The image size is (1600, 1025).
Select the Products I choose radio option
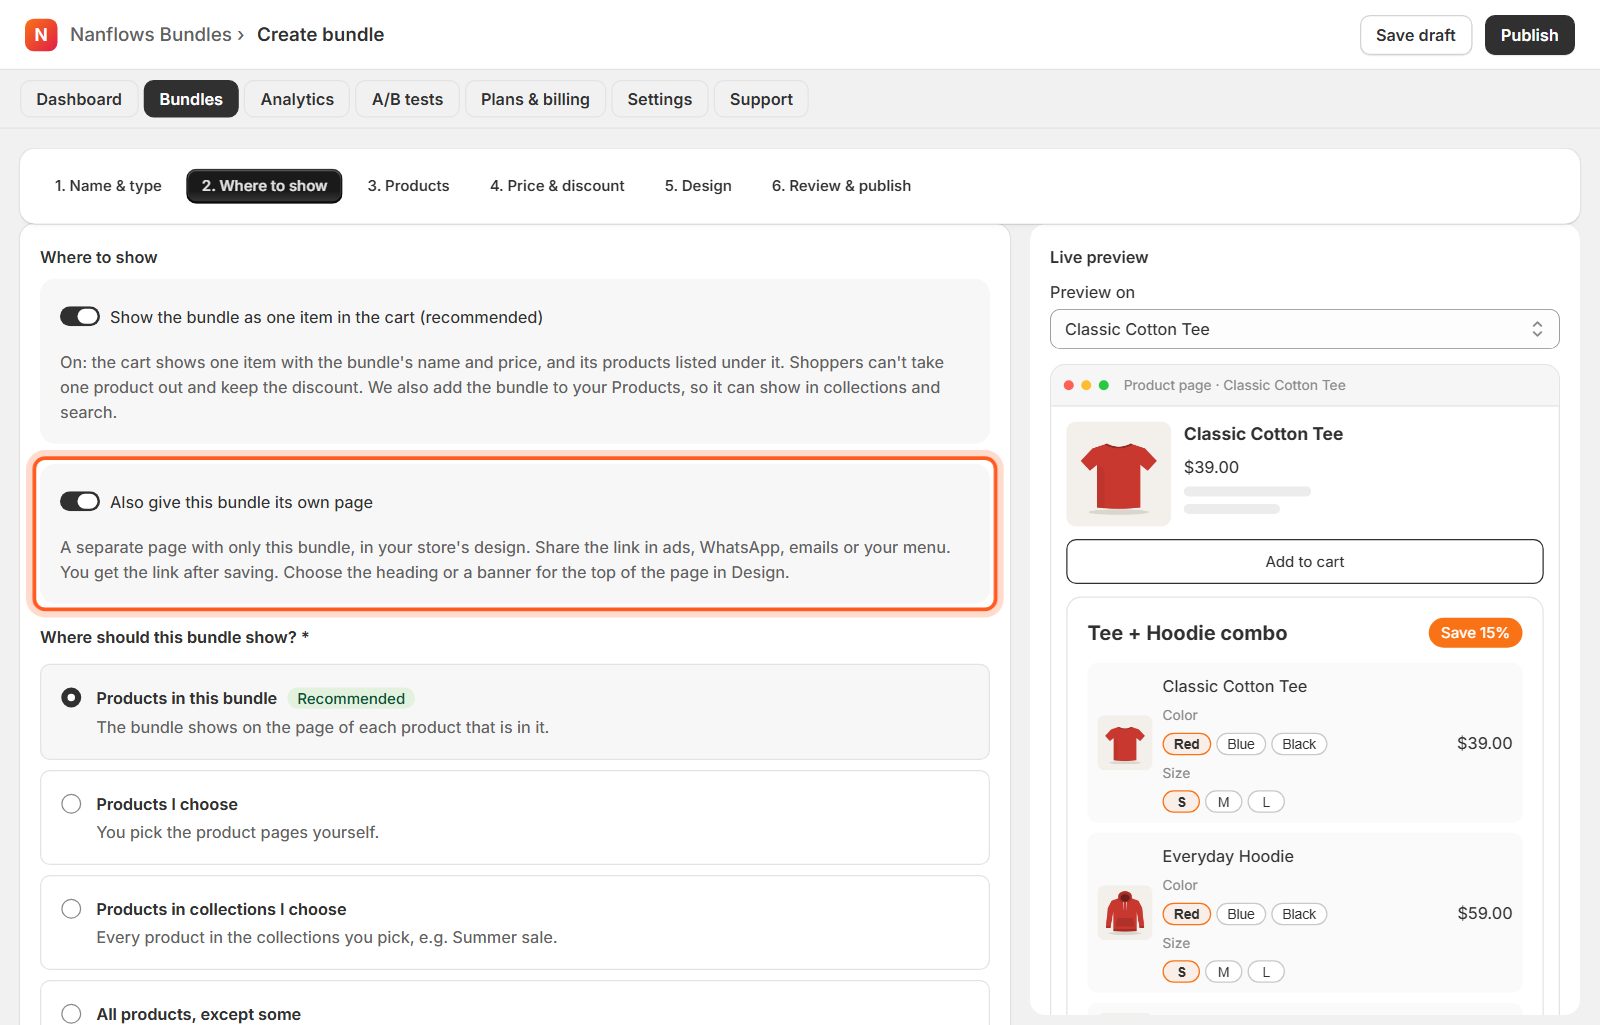point(71,804)
